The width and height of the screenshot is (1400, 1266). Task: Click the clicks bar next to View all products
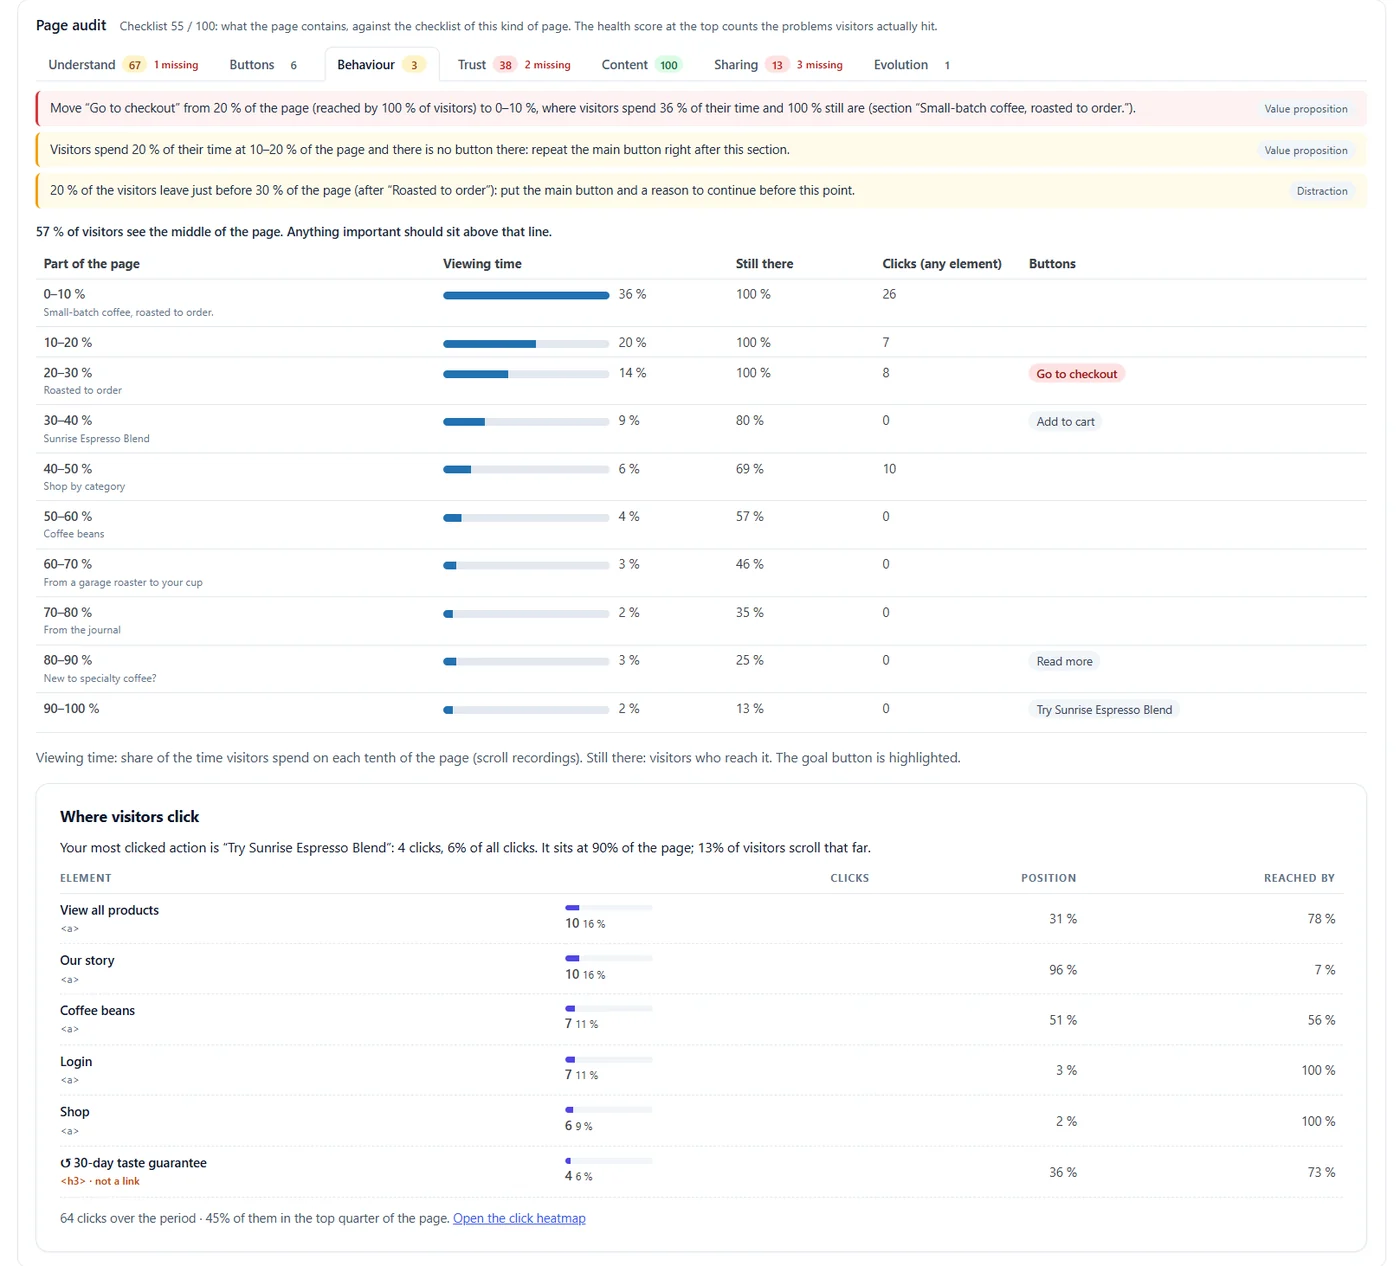(x=609, y=908)
